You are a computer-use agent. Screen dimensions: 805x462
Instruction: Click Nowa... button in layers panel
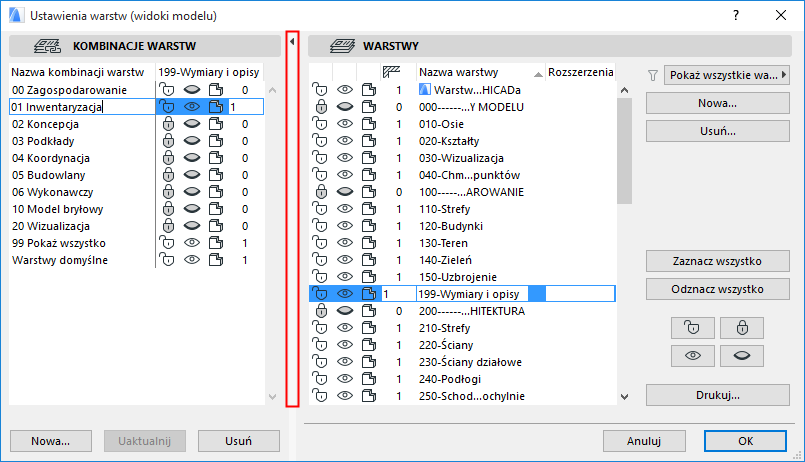click(x=717, y=103)
